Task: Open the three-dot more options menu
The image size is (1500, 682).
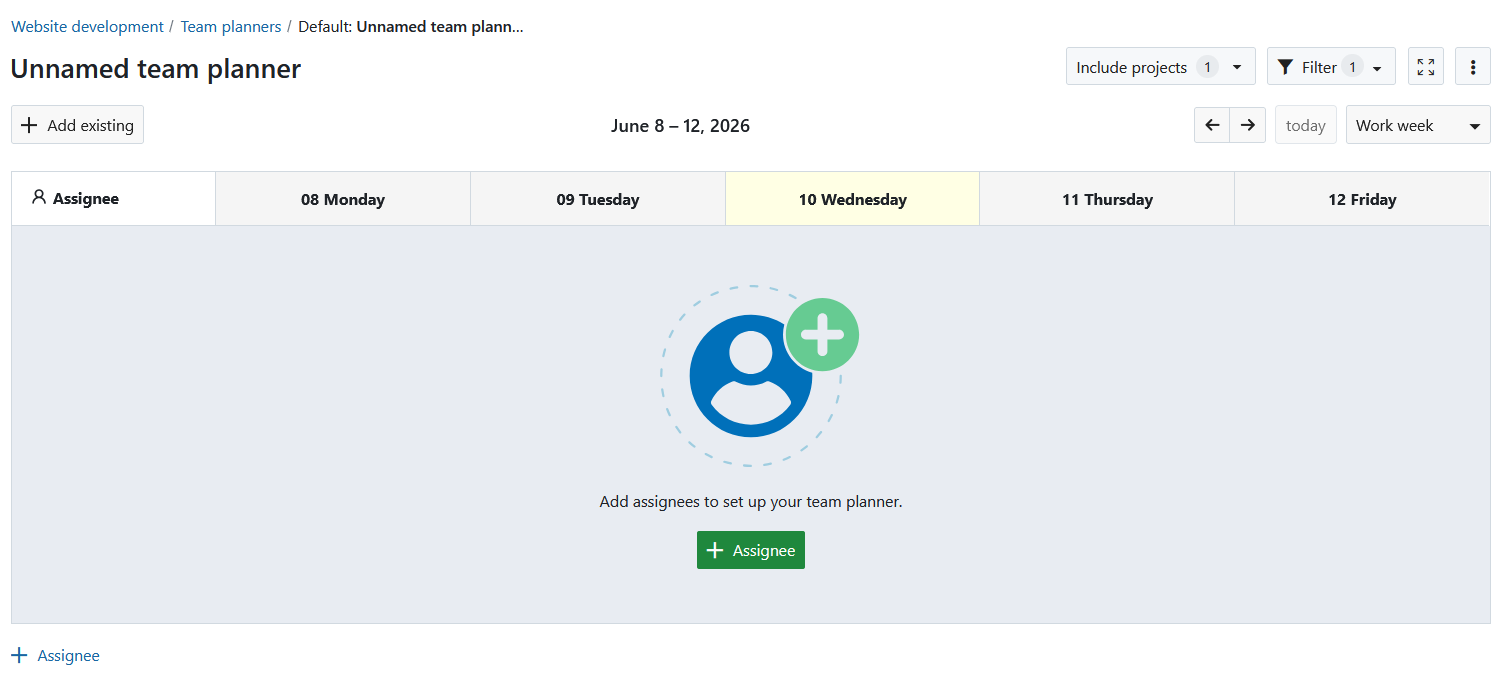Action: coord(1473,67)
